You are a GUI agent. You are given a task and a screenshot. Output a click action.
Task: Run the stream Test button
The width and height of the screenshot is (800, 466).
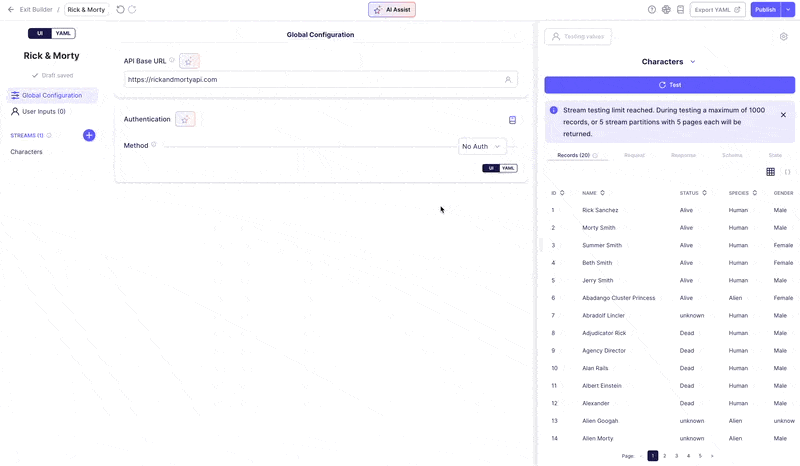pos(669,85)
